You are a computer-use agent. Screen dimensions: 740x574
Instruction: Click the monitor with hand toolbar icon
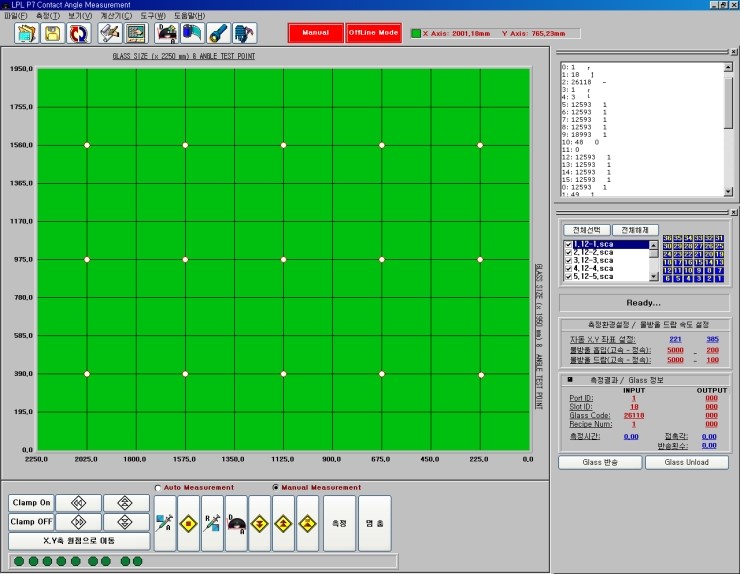(136, 33)
